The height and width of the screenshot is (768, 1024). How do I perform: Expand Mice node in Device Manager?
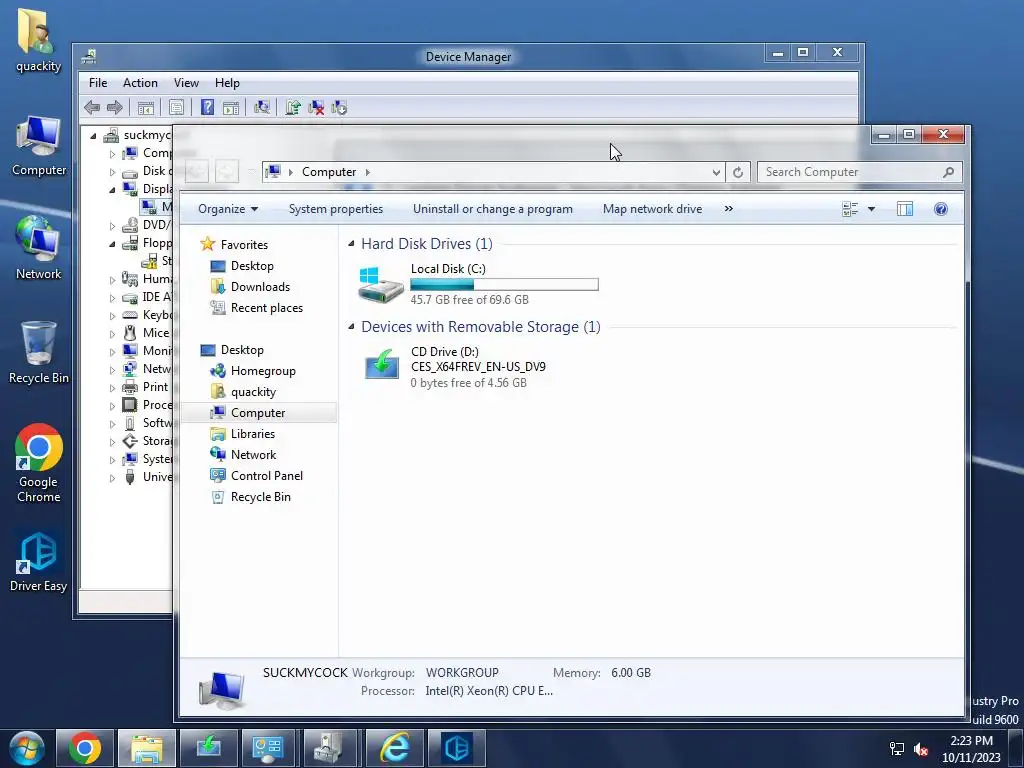click(x=112, y=334)
